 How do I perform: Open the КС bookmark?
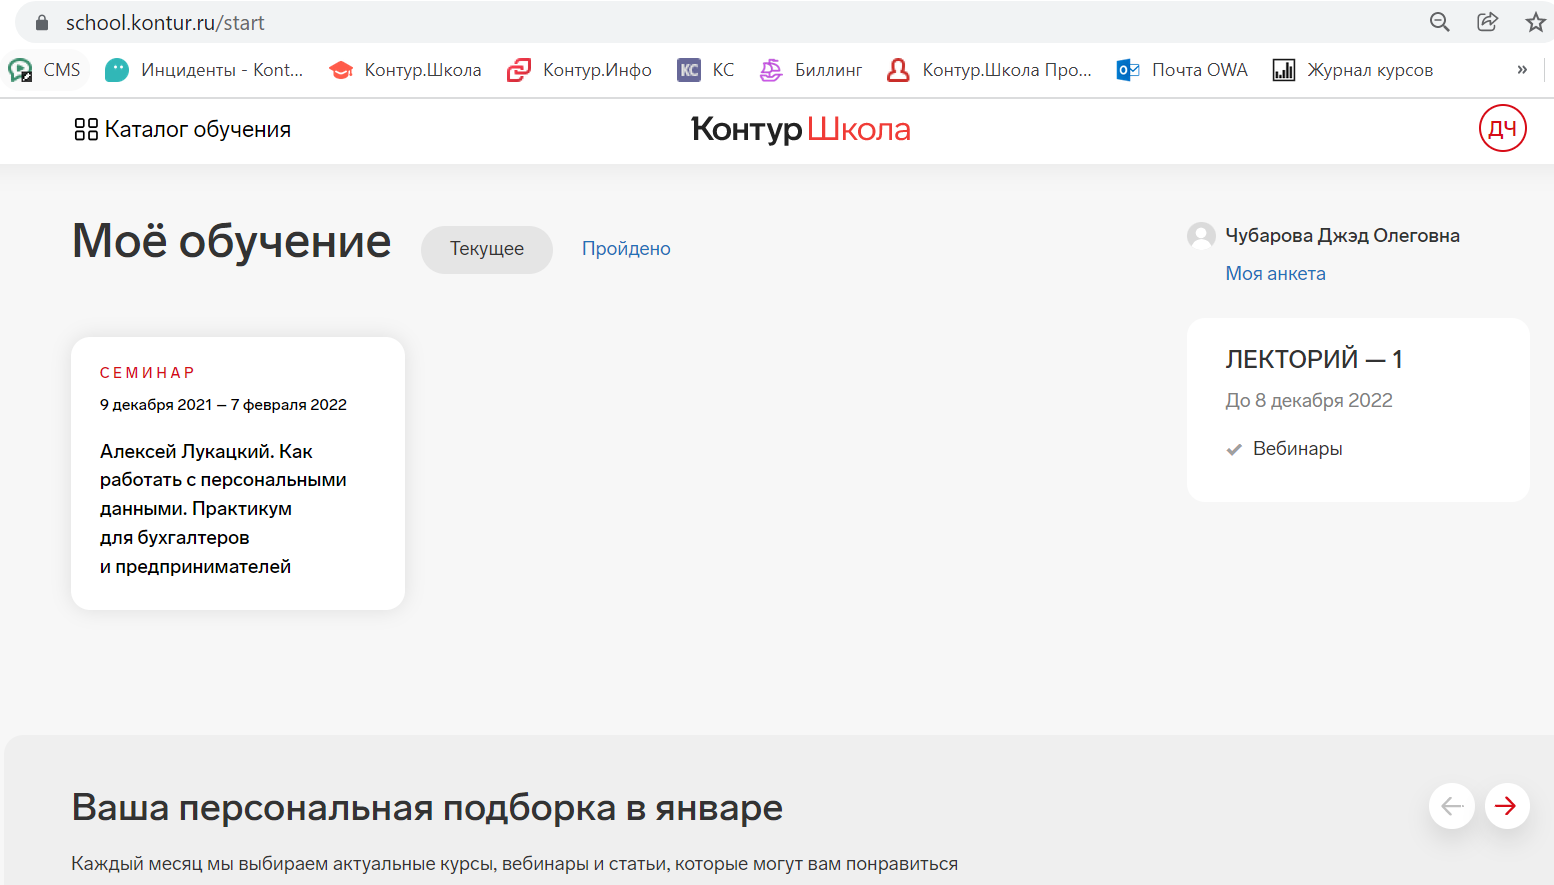pyautogui.click(x=706, y=70)
